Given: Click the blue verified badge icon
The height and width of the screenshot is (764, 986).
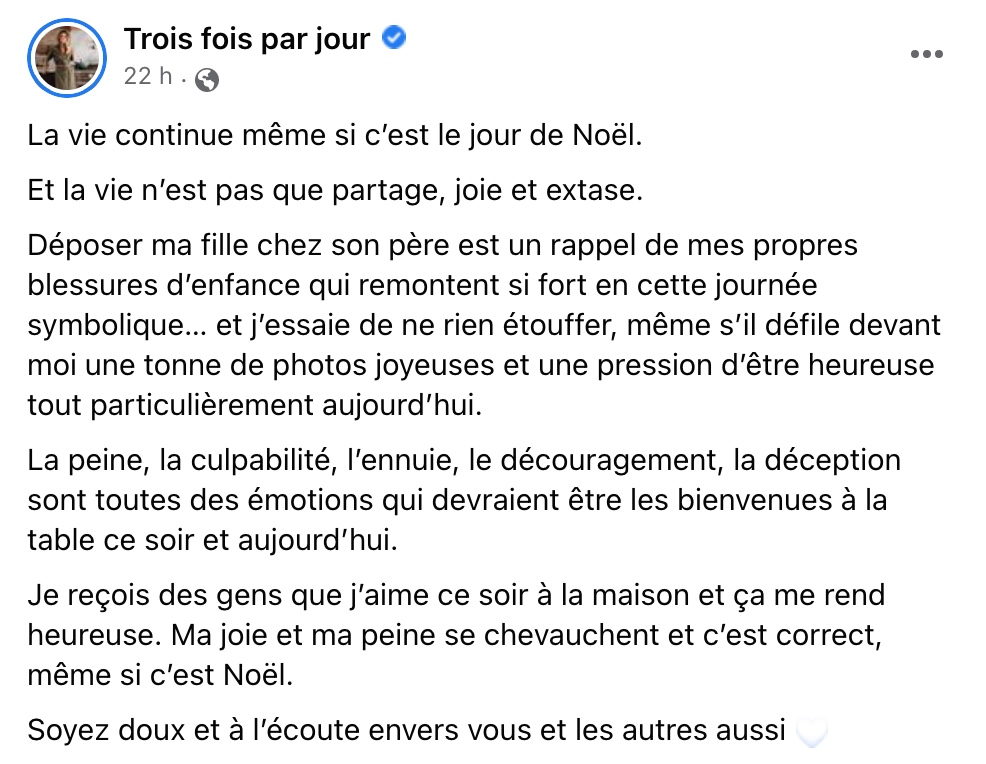Looking at the screenshot, I should click(x=394, y=38).
